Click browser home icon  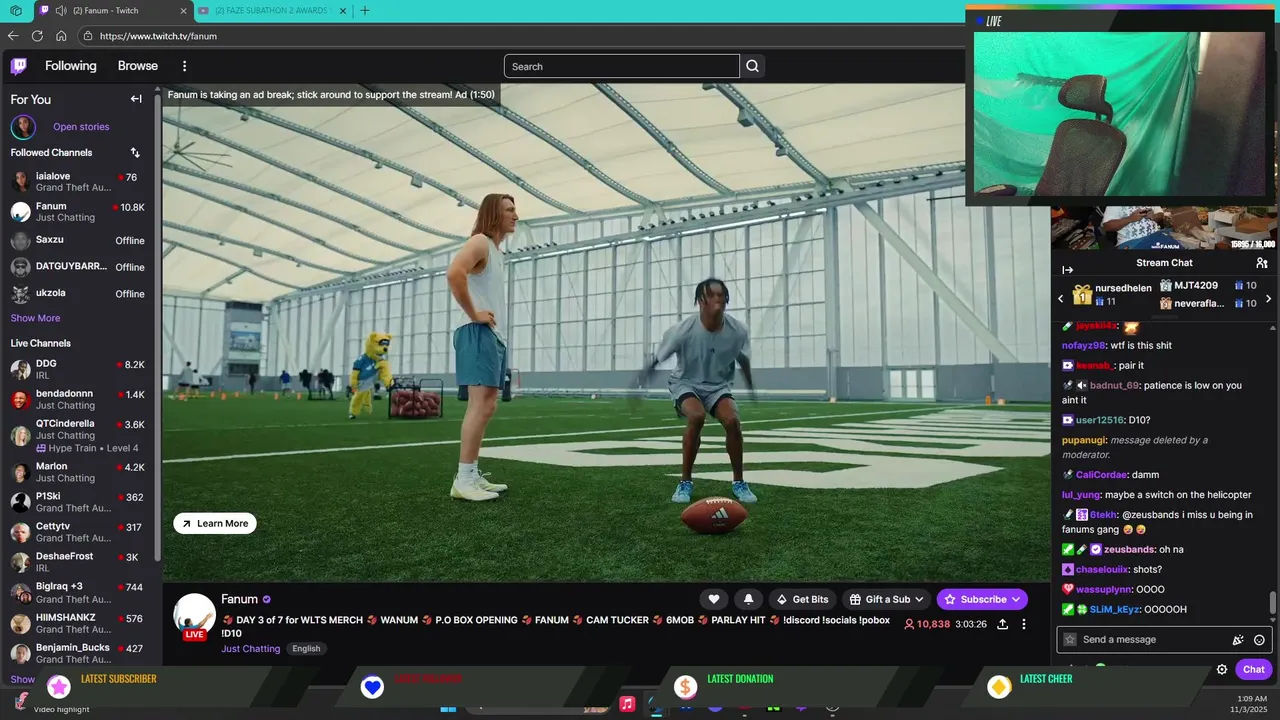(x=61, y=36)
